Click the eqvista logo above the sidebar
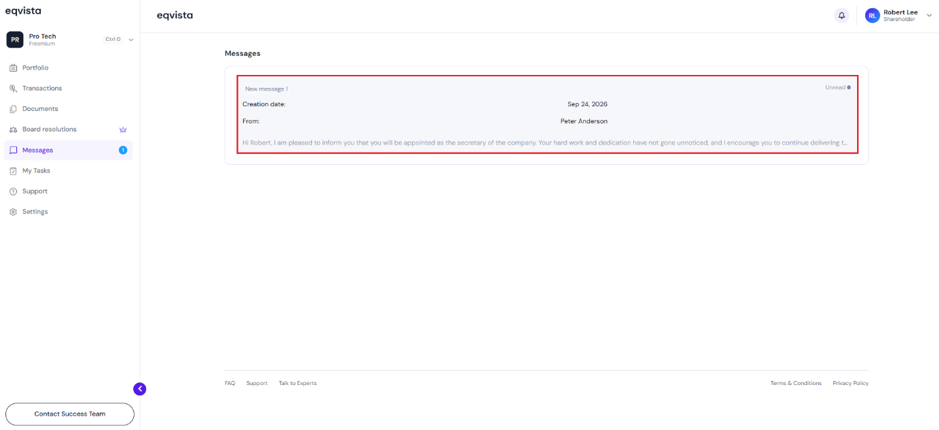Image resolution: width=939 pixels, height=430 pixels. (23, 11)
